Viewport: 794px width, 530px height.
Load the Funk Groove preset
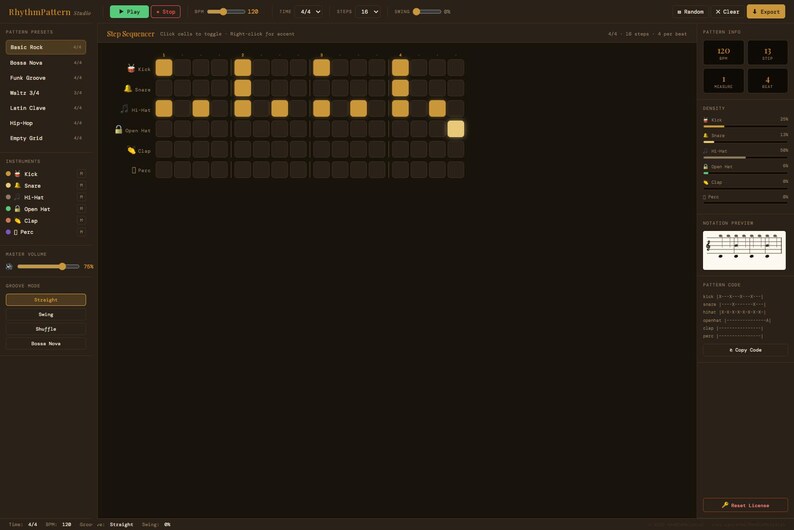[46, 78]
